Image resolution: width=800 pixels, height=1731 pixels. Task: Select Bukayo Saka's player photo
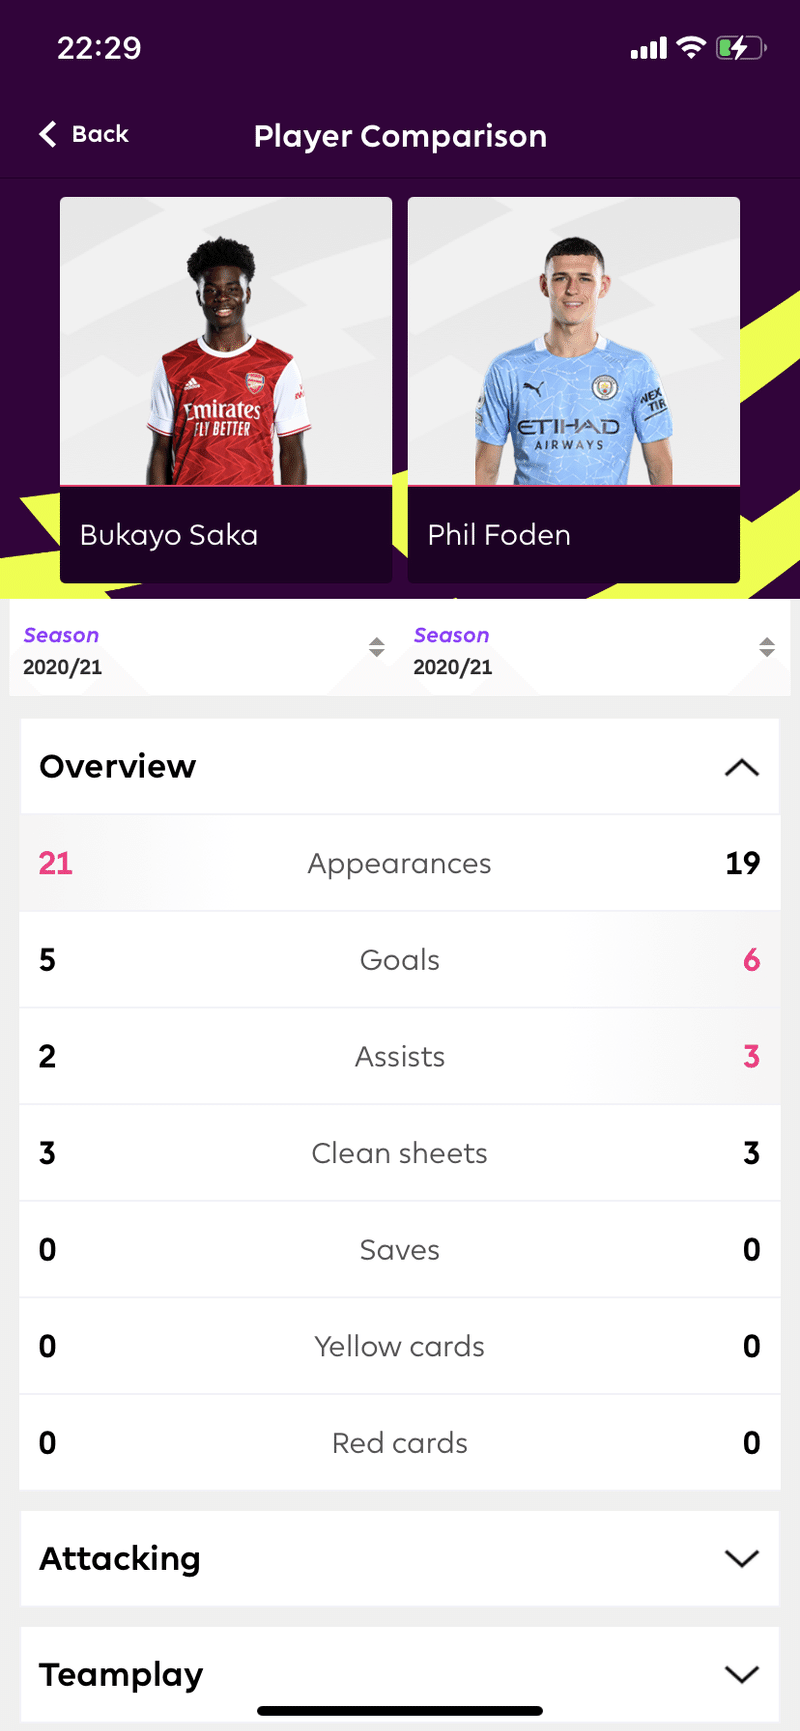pyautogui.click(x=226, y=341)
